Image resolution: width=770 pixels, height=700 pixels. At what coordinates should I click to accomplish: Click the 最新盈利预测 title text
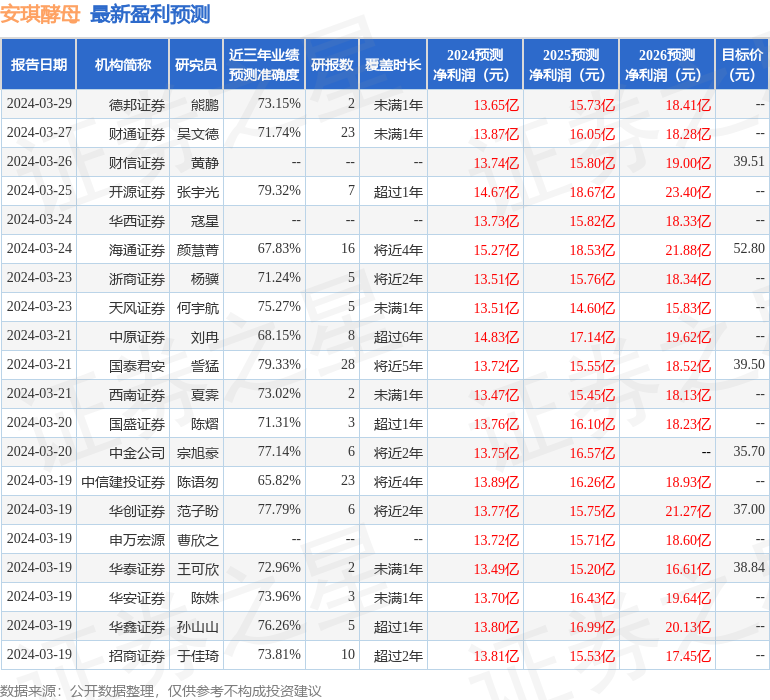coord(150,14)
